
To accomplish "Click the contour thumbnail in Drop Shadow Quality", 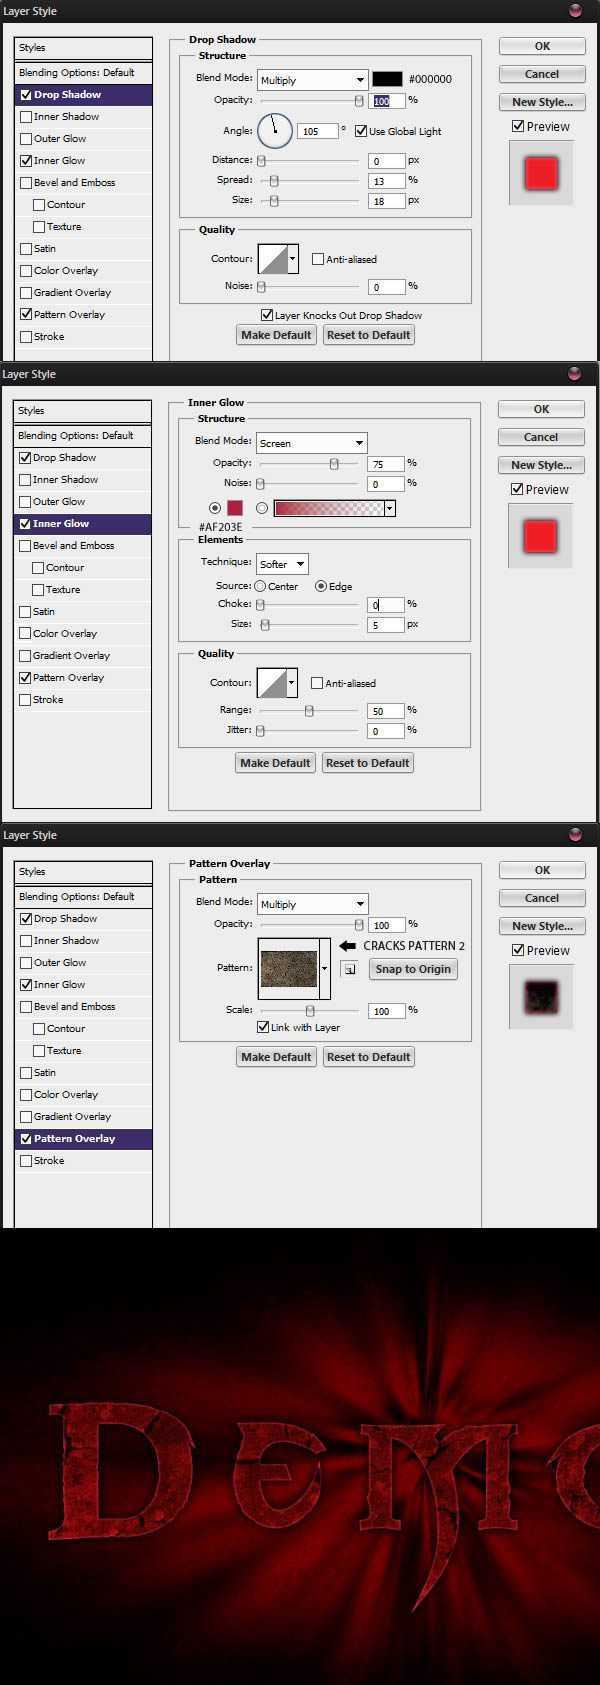I will coord(273,259).
